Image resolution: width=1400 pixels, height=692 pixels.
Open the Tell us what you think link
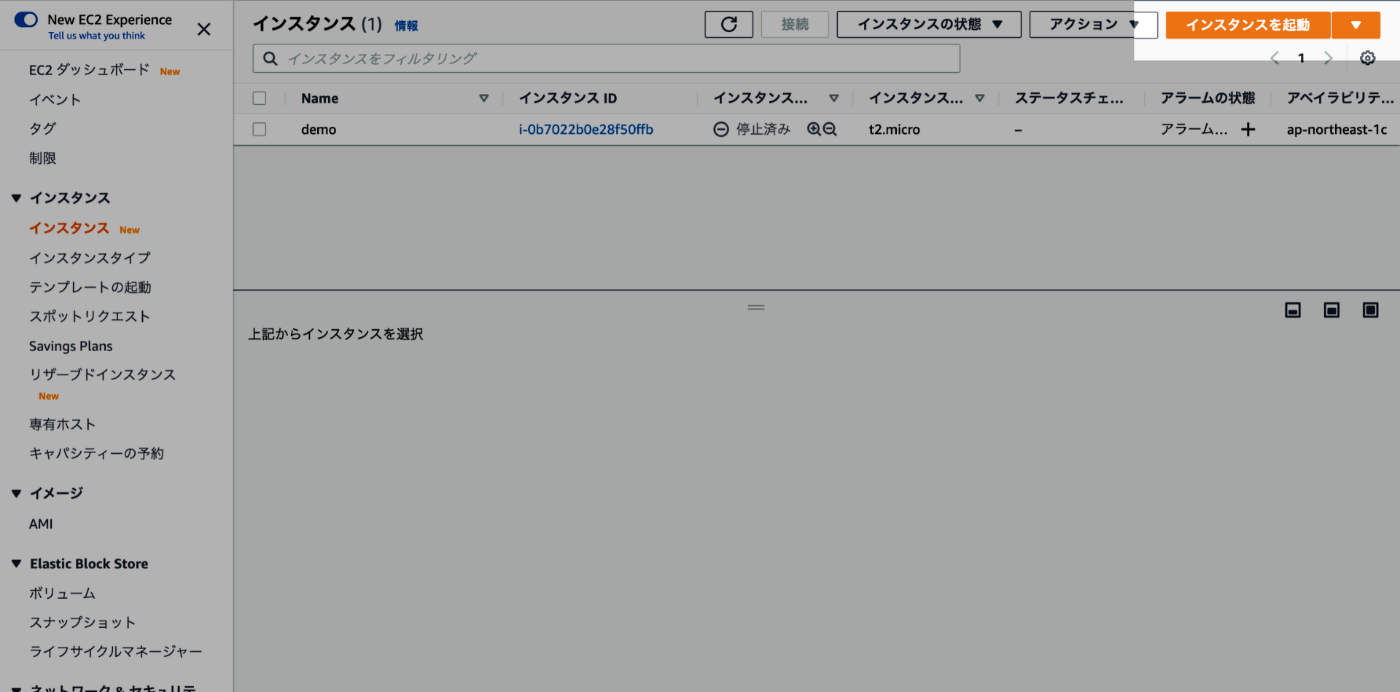click(x=96, y=36)
